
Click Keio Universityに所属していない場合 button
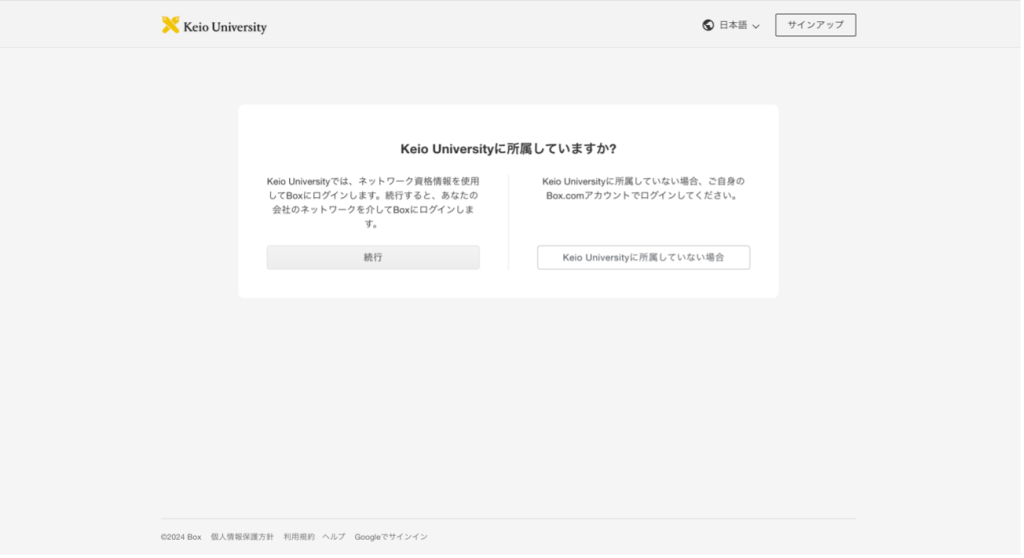point(643,258)
